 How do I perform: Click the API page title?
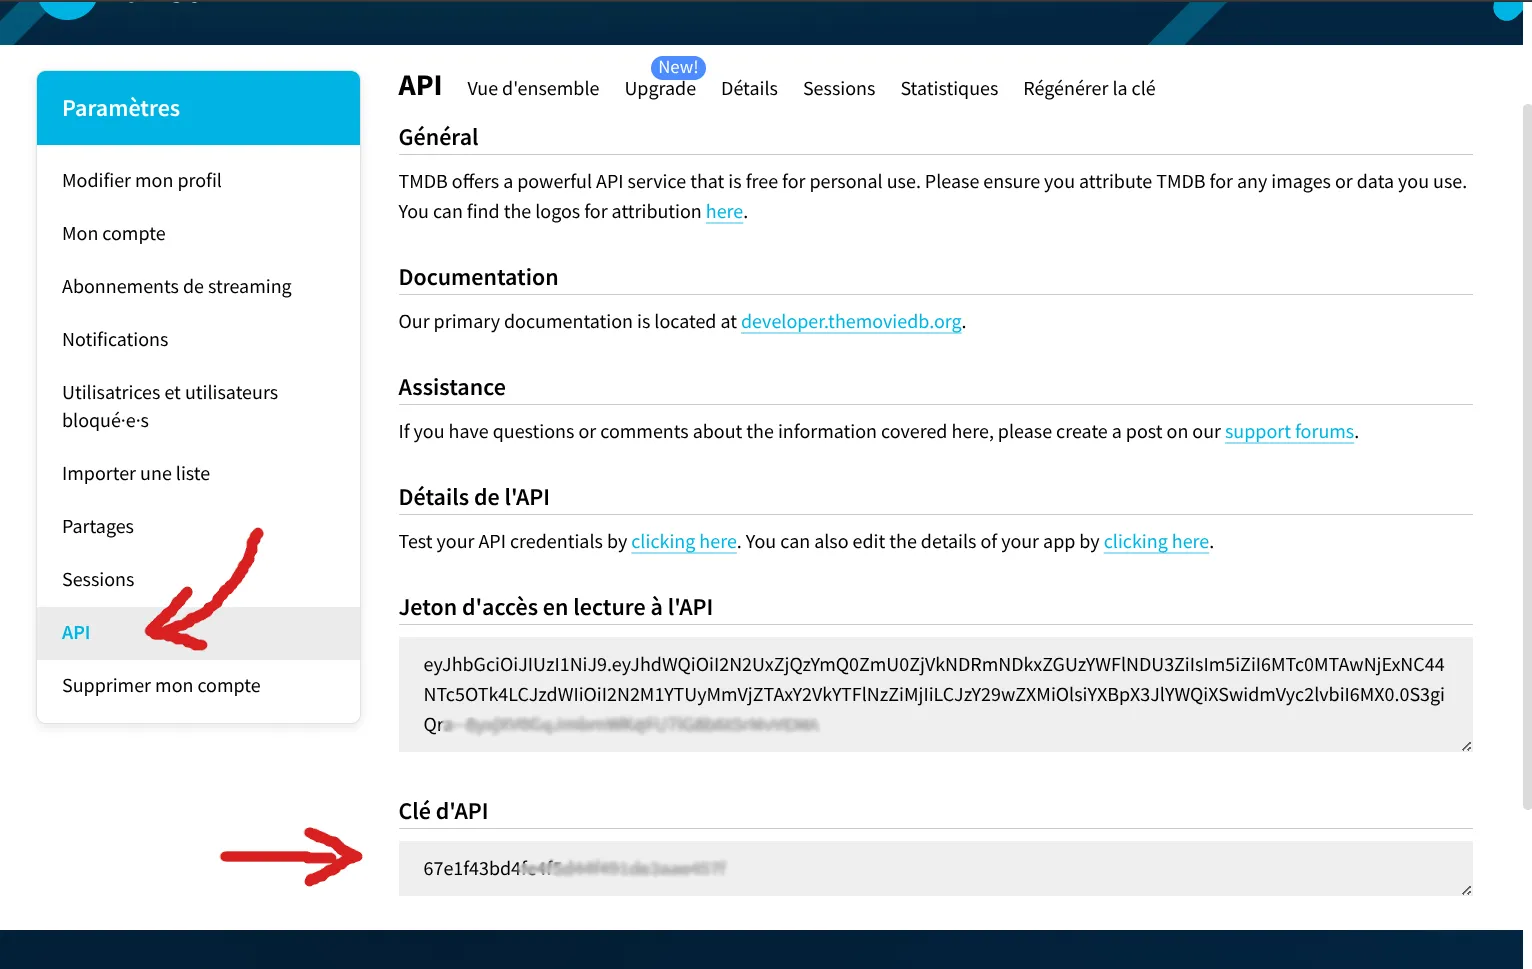[420, 86]
